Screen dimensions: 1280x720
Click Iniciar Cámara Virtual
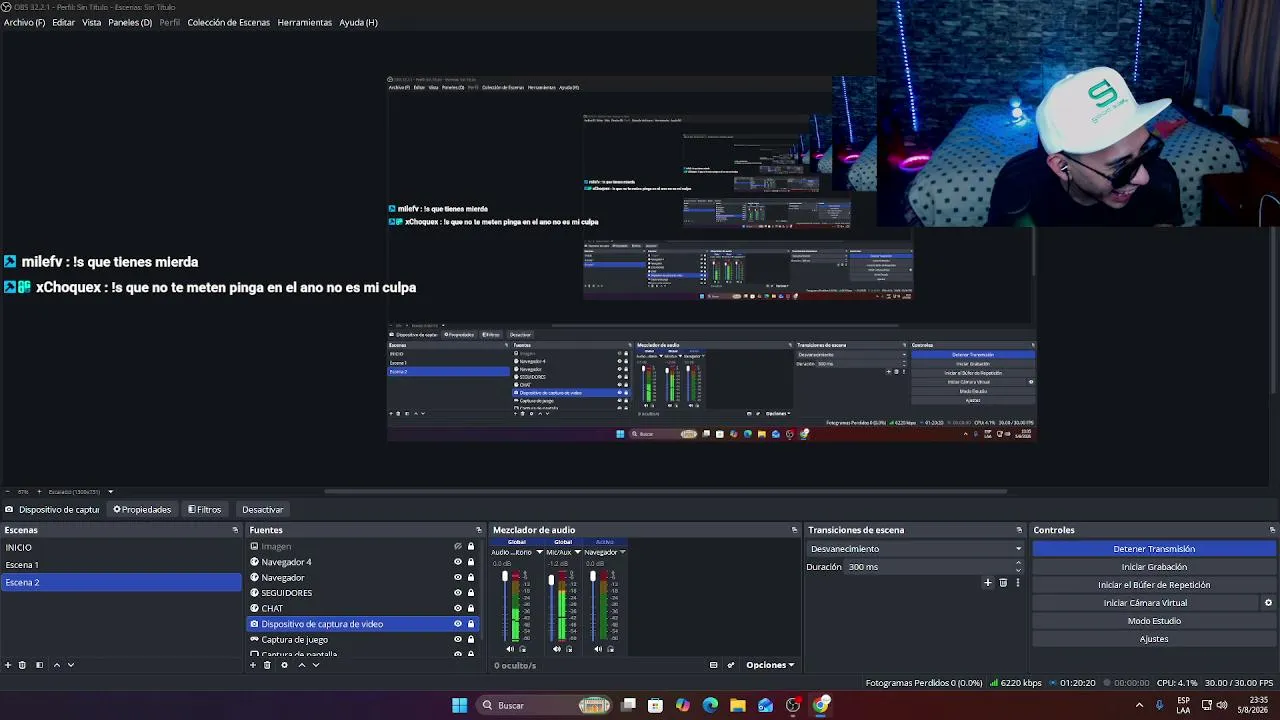pos(1145,603)
